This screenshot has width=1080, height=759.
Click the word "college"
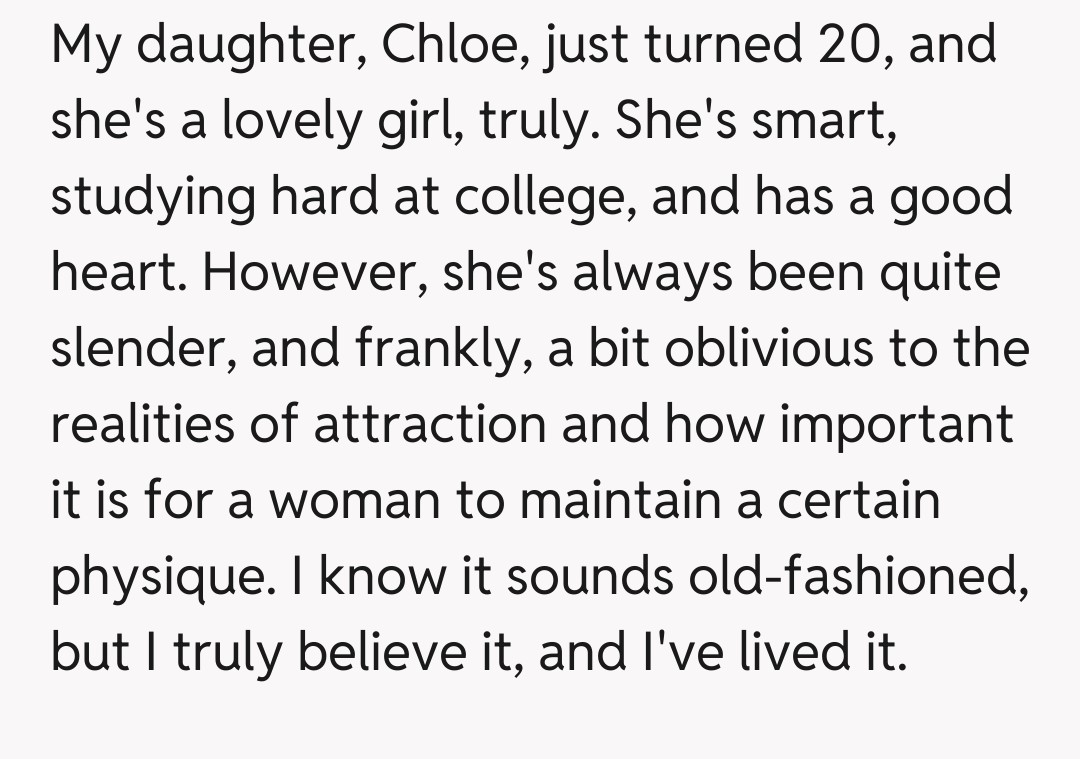pos(547,198)
